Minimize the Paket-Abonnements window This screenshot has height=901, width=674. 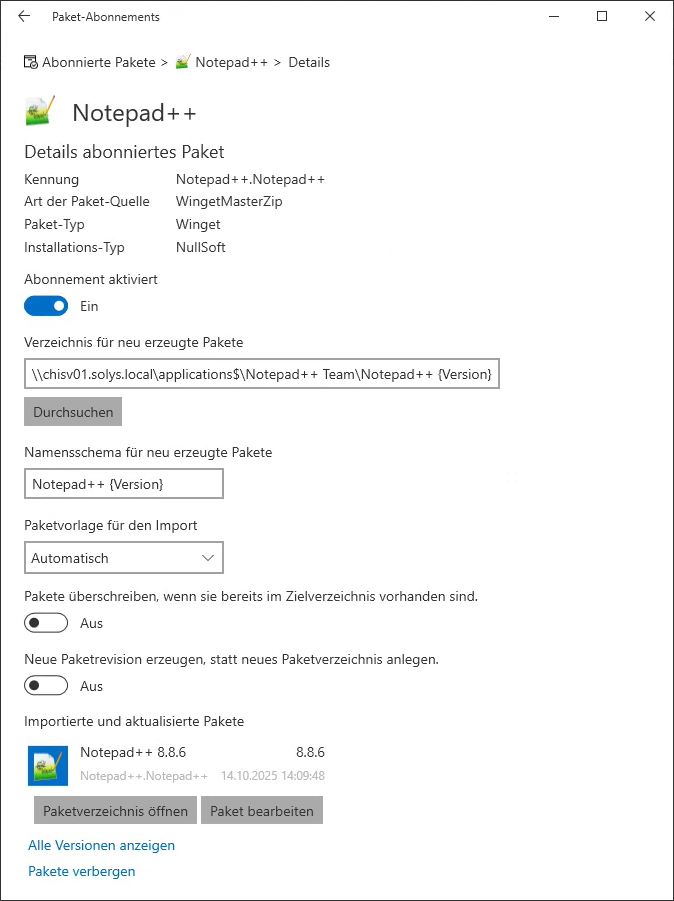(556, 17)
